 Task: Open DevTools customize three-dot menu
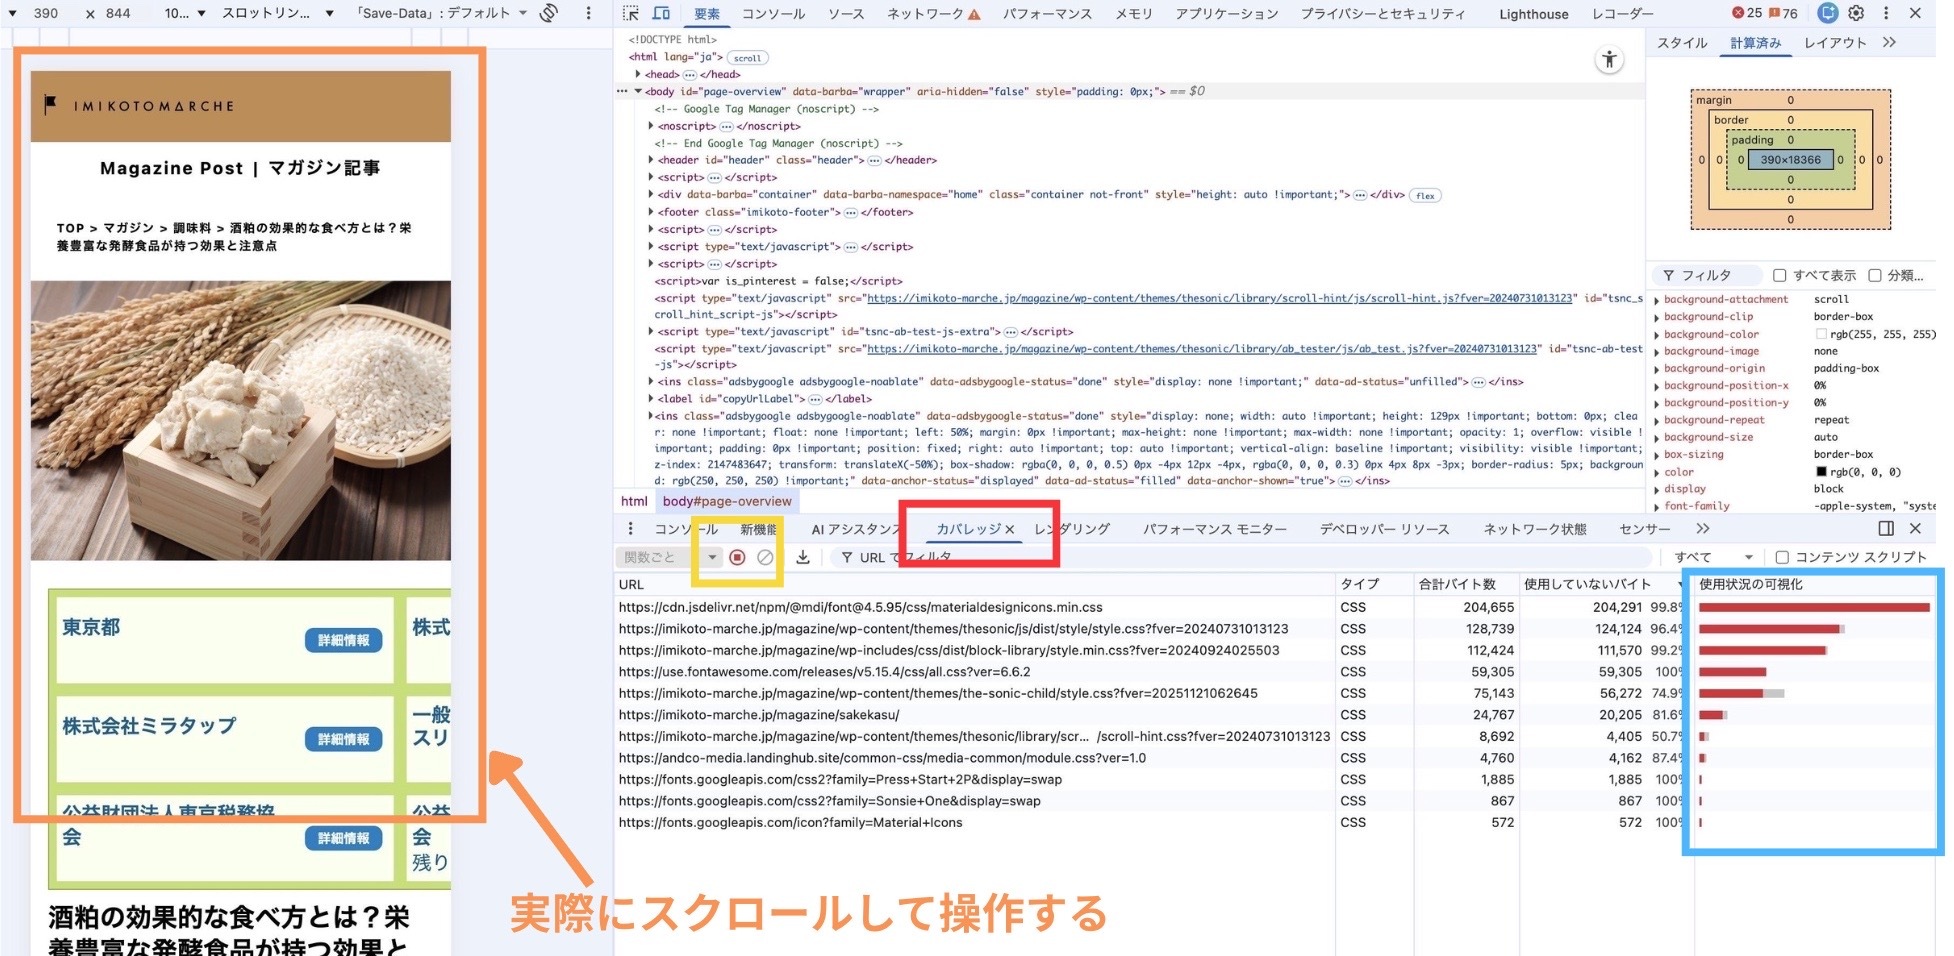(1886, 13)
